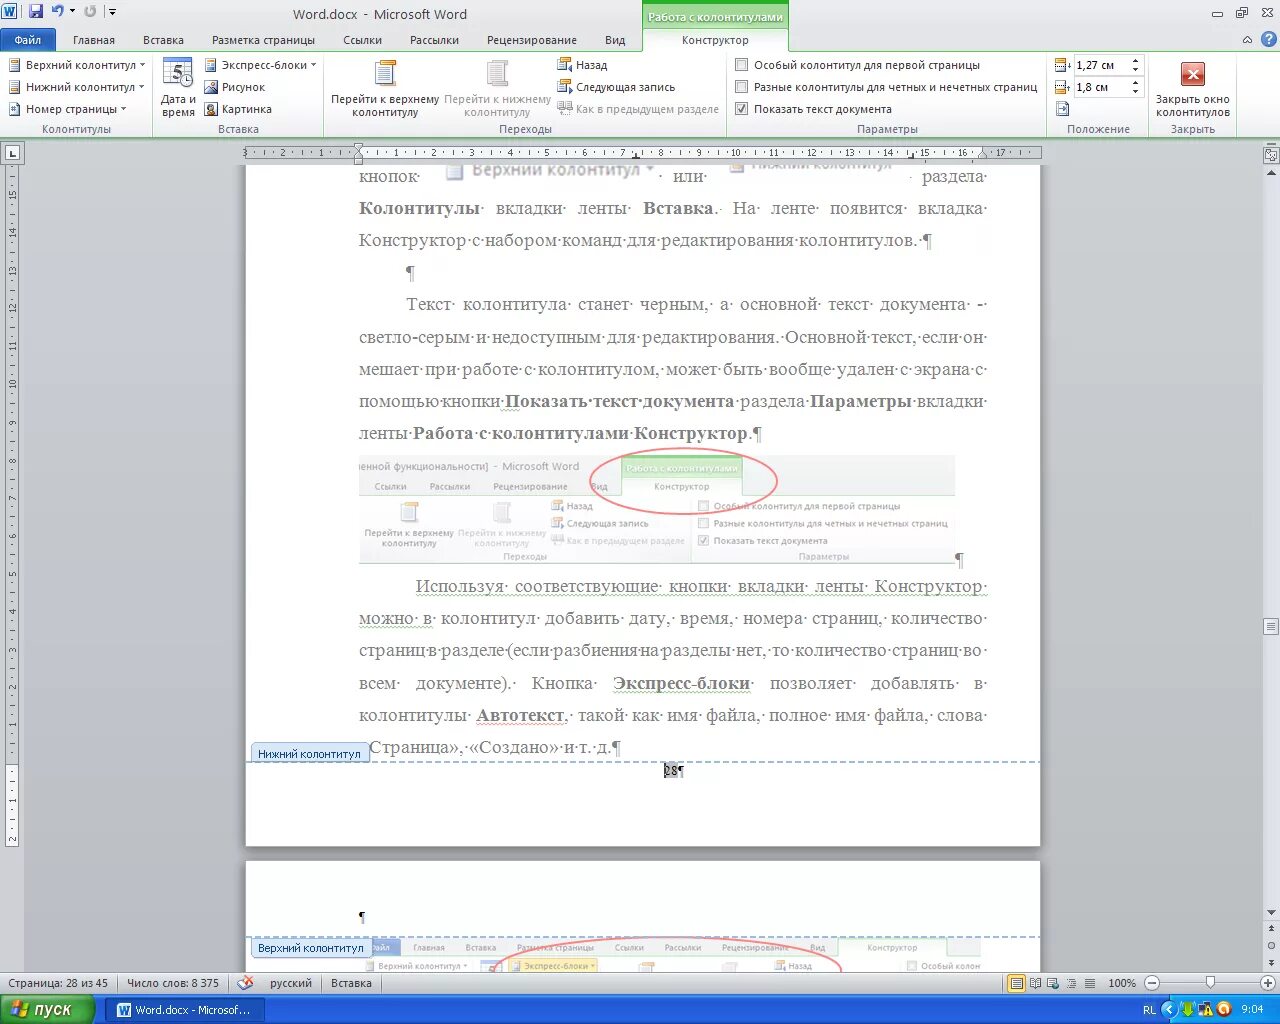This screenshot has width=1280, height=1024.
Task: Open the Номер страницы dropdown
Action: click(68, 109)
